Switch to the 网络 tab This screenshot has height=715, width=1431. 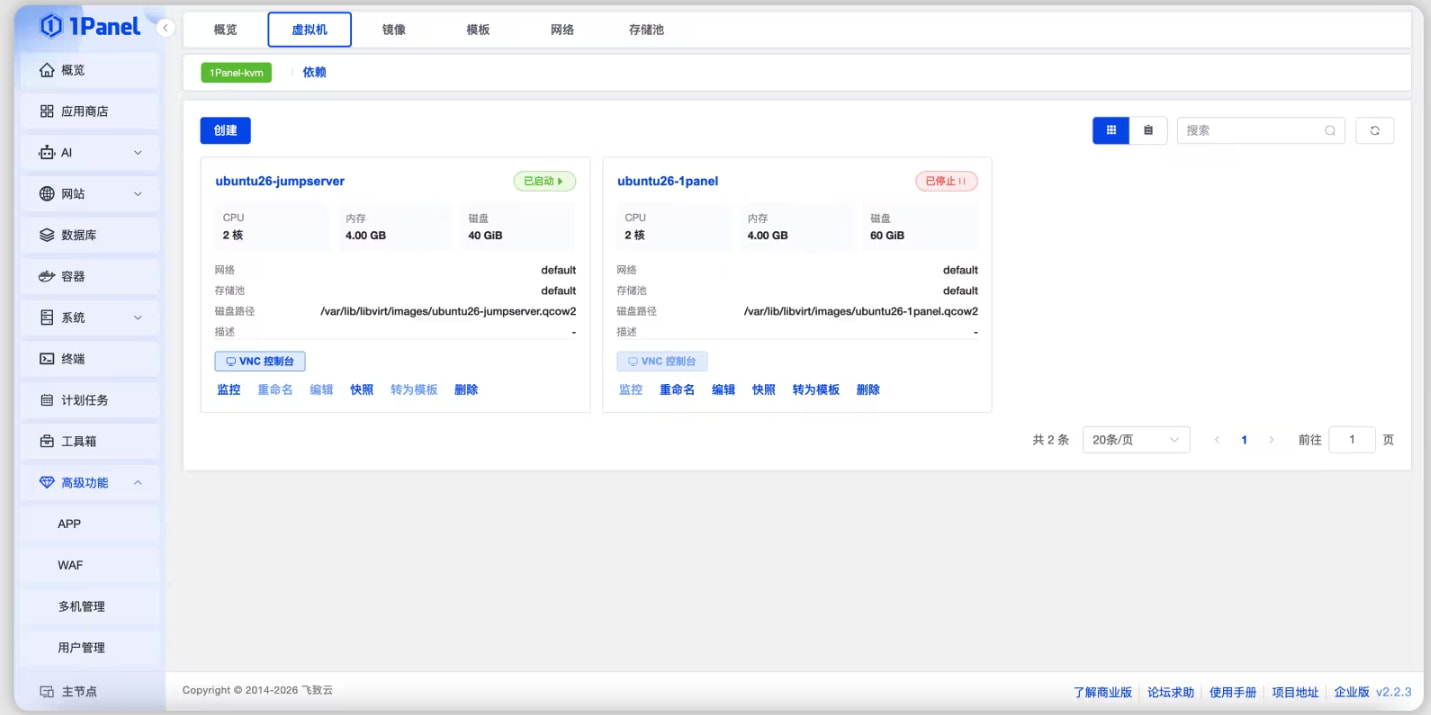point(562,30)
